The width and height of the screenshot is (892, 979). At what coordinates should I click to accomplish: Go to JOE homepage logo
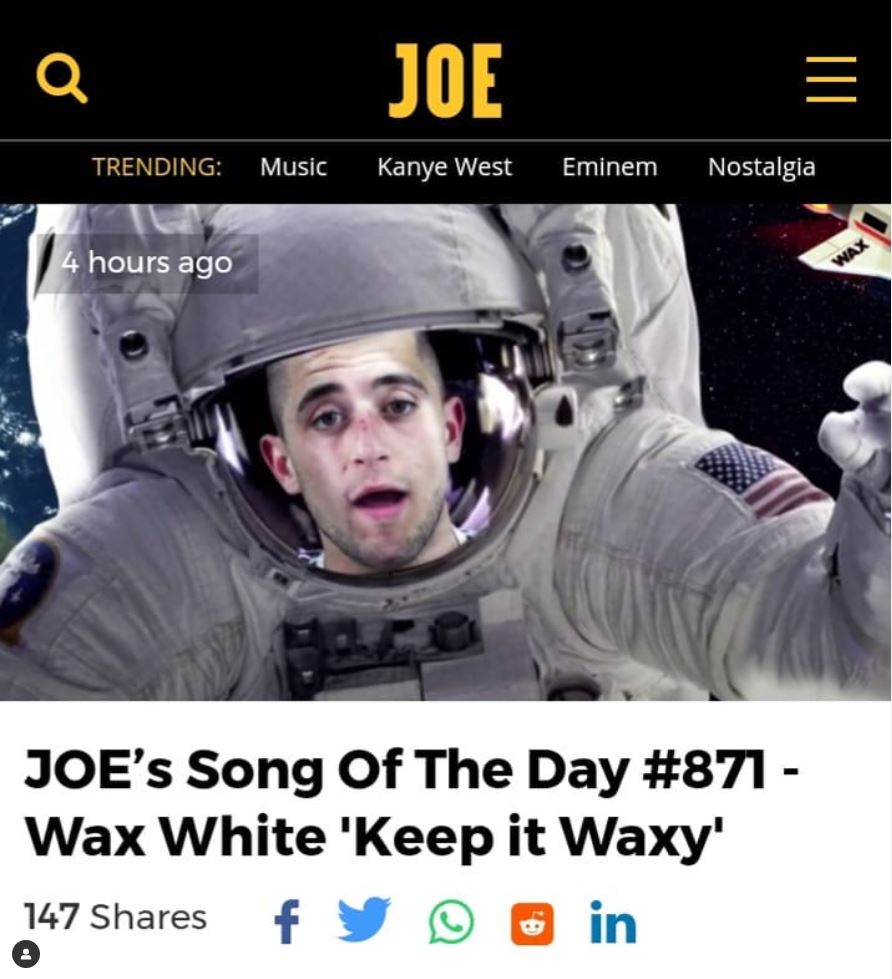[445, 81]
